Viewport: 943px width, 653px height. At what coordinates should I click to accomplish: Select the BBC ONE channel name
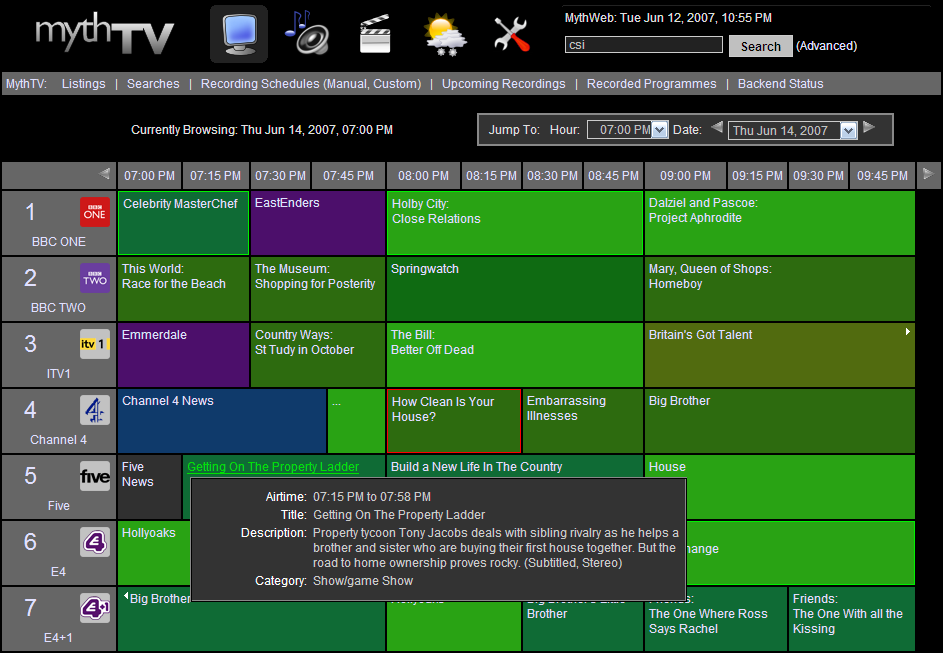tap(59, 242)
